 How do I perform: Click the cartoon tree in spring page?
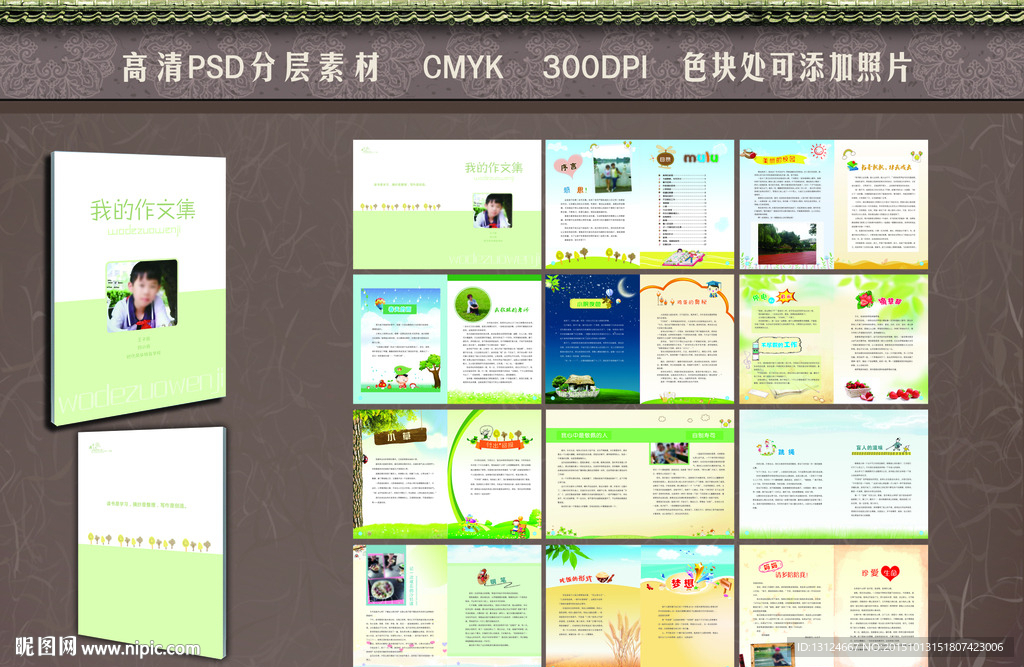click(430, 370)
